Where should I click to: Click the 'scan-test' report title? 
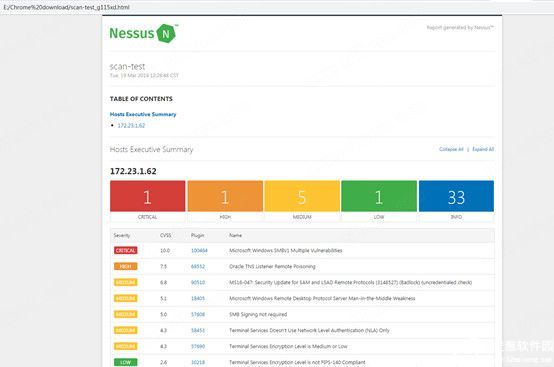point(127,66)
